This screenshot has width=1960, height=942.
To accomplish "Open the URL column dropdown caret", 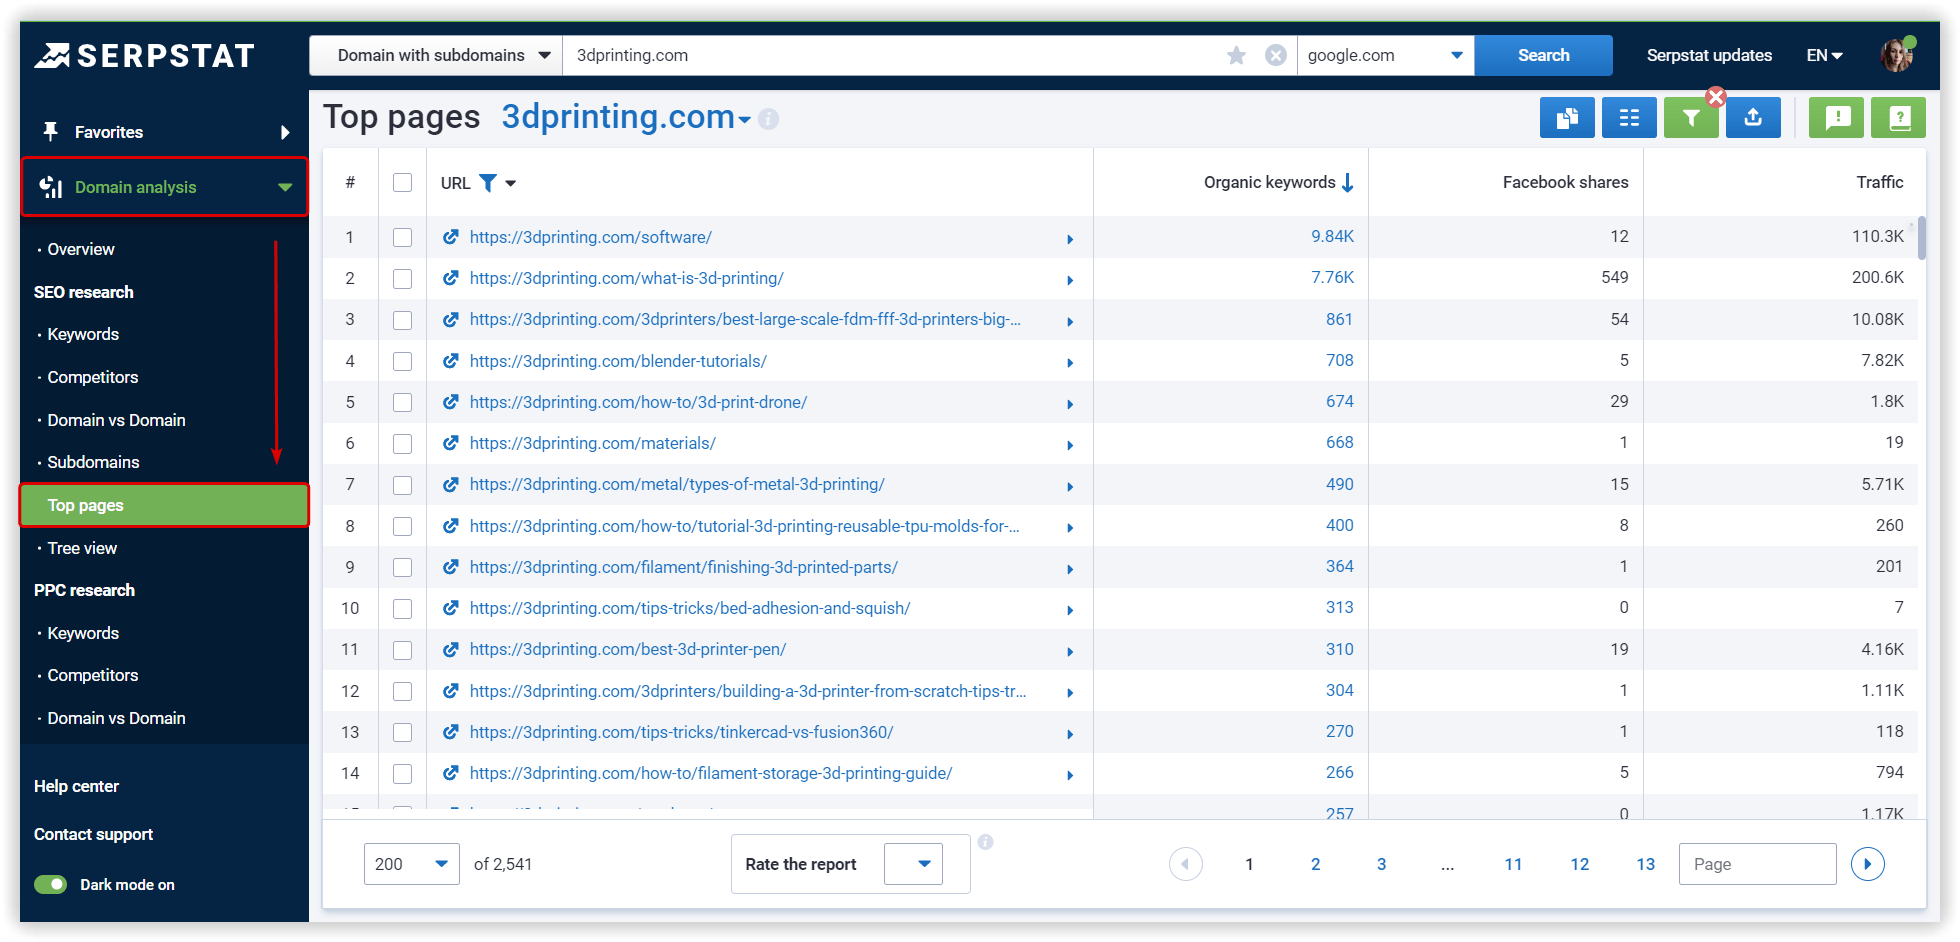I will coord(511,183).
